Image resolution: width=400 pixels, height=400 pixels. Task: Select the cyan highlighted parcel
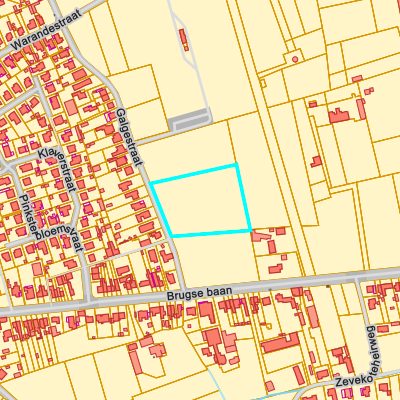click(202, 201)
